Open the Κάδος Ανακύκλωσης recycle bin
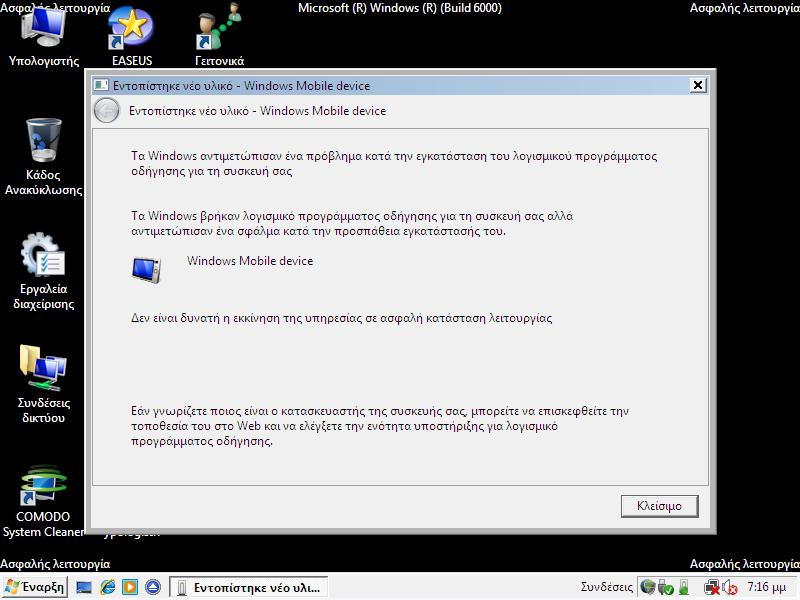 43,157
